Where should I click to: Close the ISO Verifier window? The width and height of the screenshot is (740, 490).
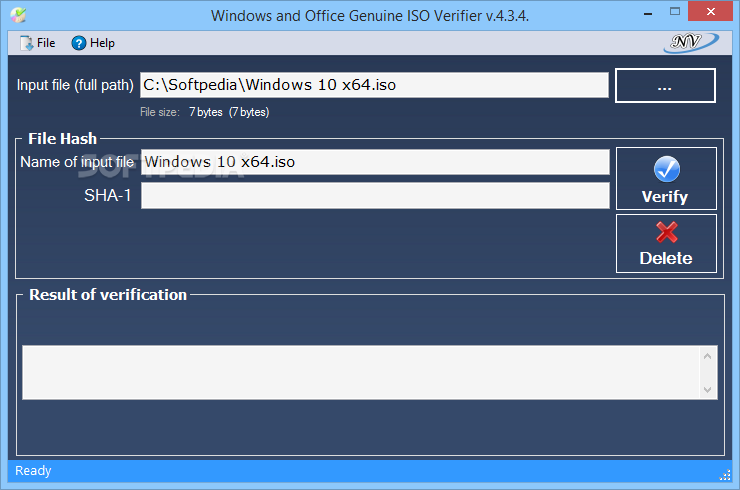710,12
